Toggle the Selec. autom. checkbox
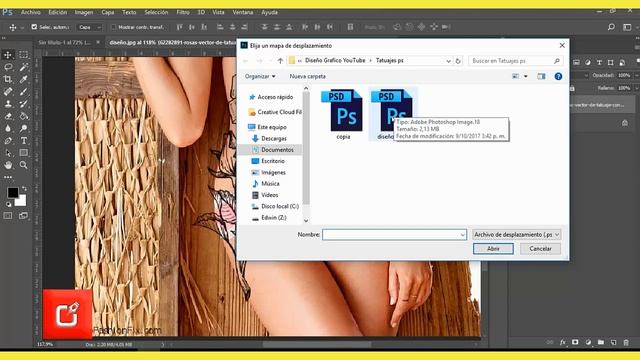The image size is (640, 360). point(34,27)
